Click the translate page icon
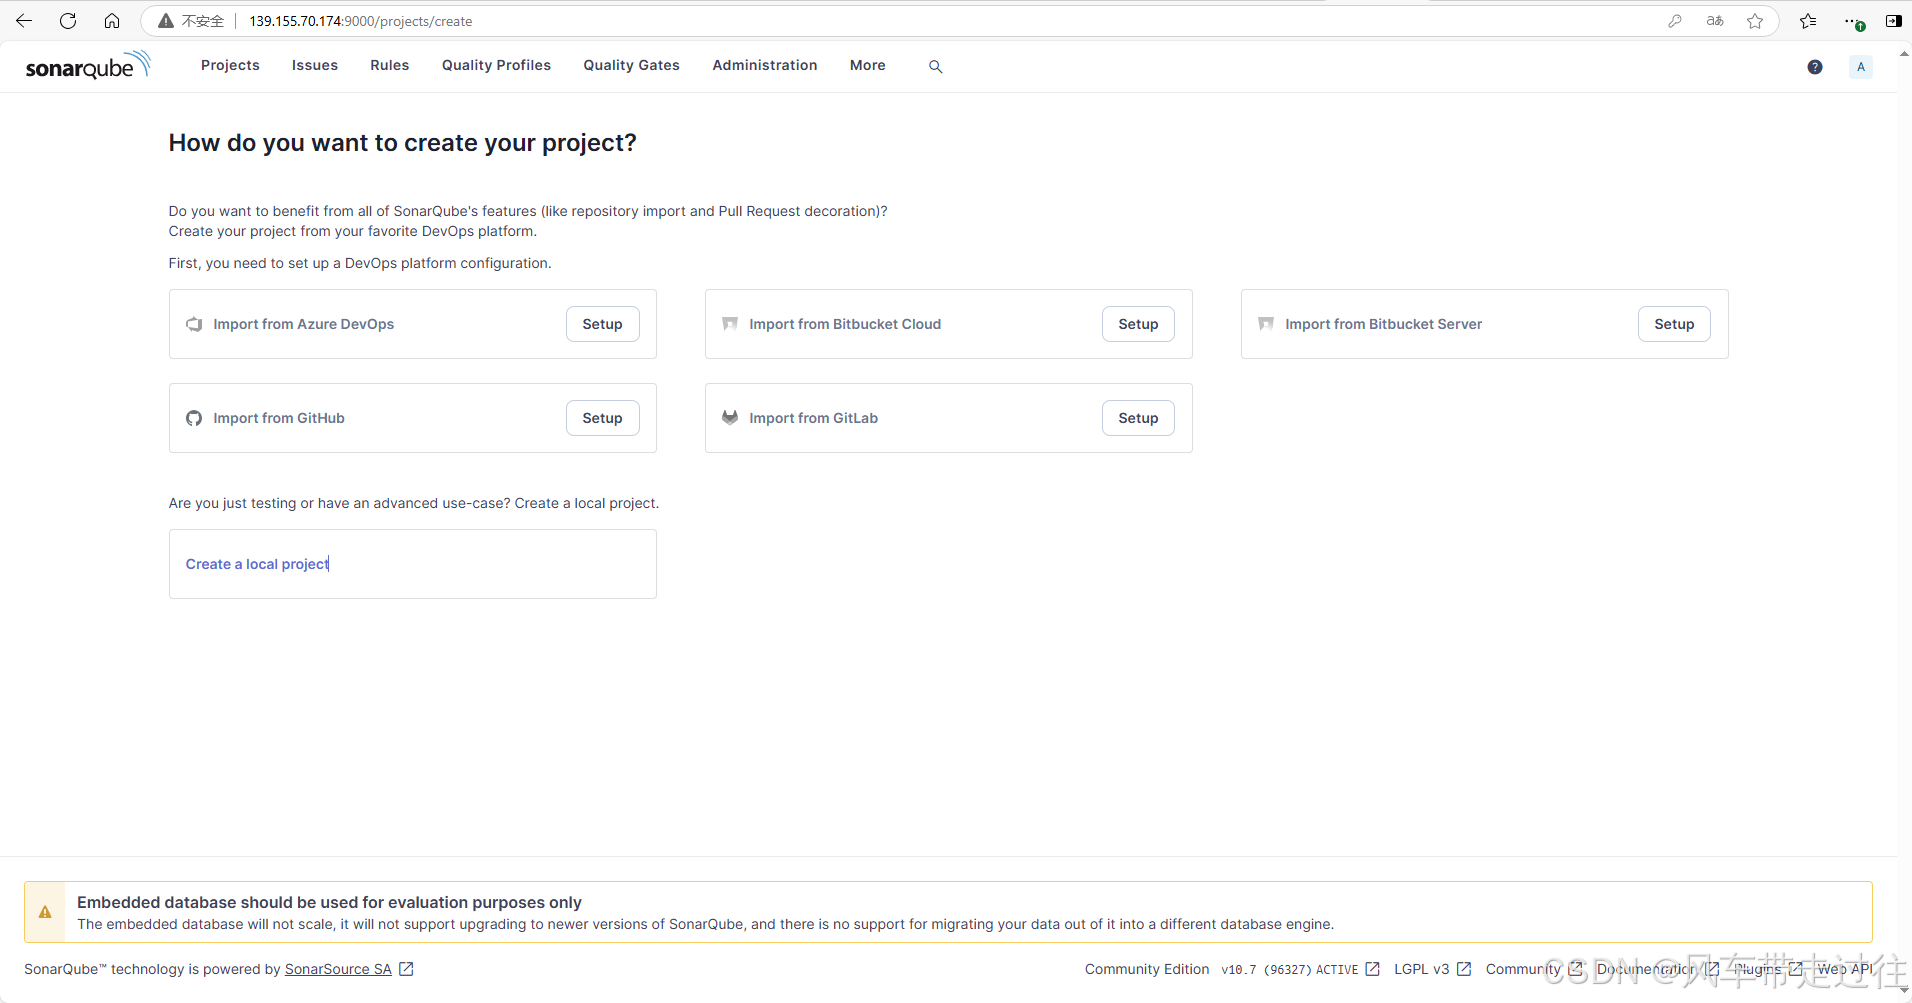 pyautogui.click(x=1715, y=21)
